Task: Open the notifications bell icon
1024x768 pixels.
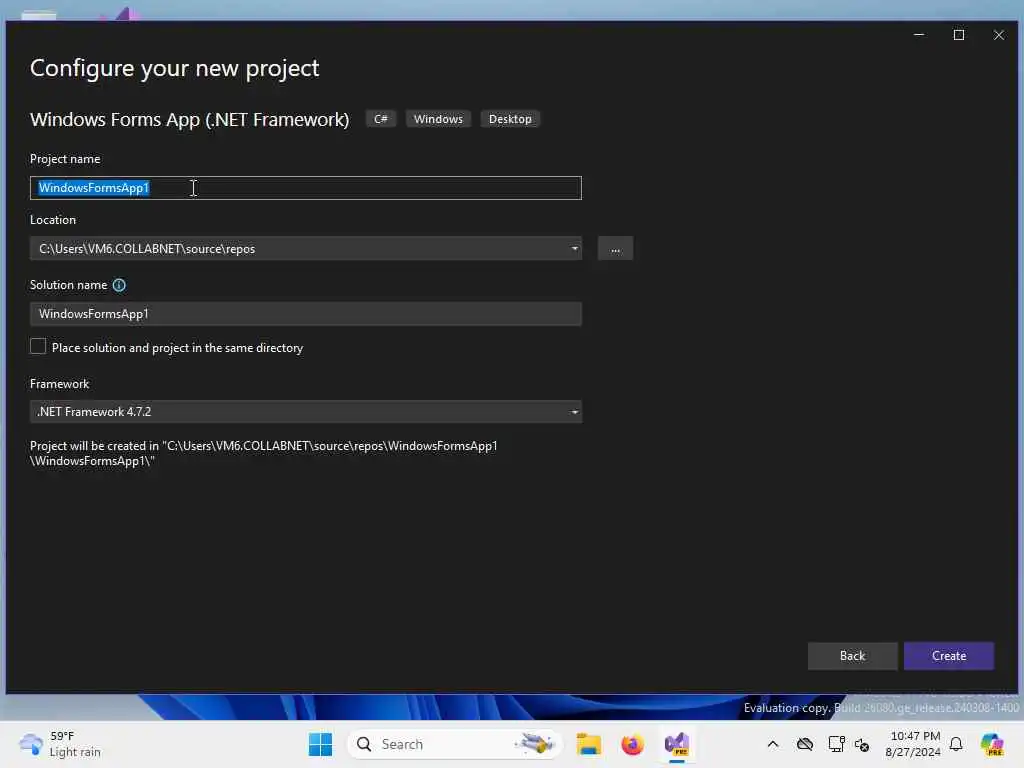Action: point(956,744)
